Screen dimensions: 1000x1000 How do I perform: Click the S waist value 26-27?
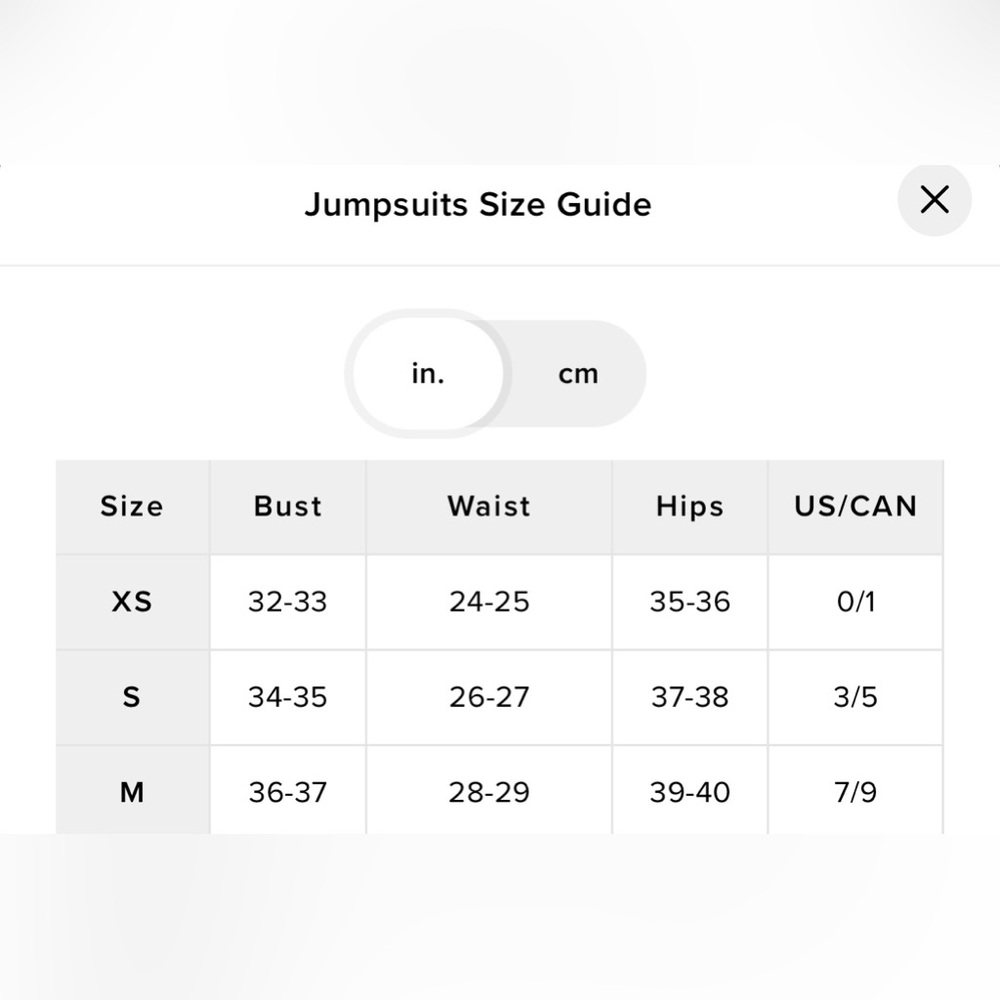click(x=489, y=697)
